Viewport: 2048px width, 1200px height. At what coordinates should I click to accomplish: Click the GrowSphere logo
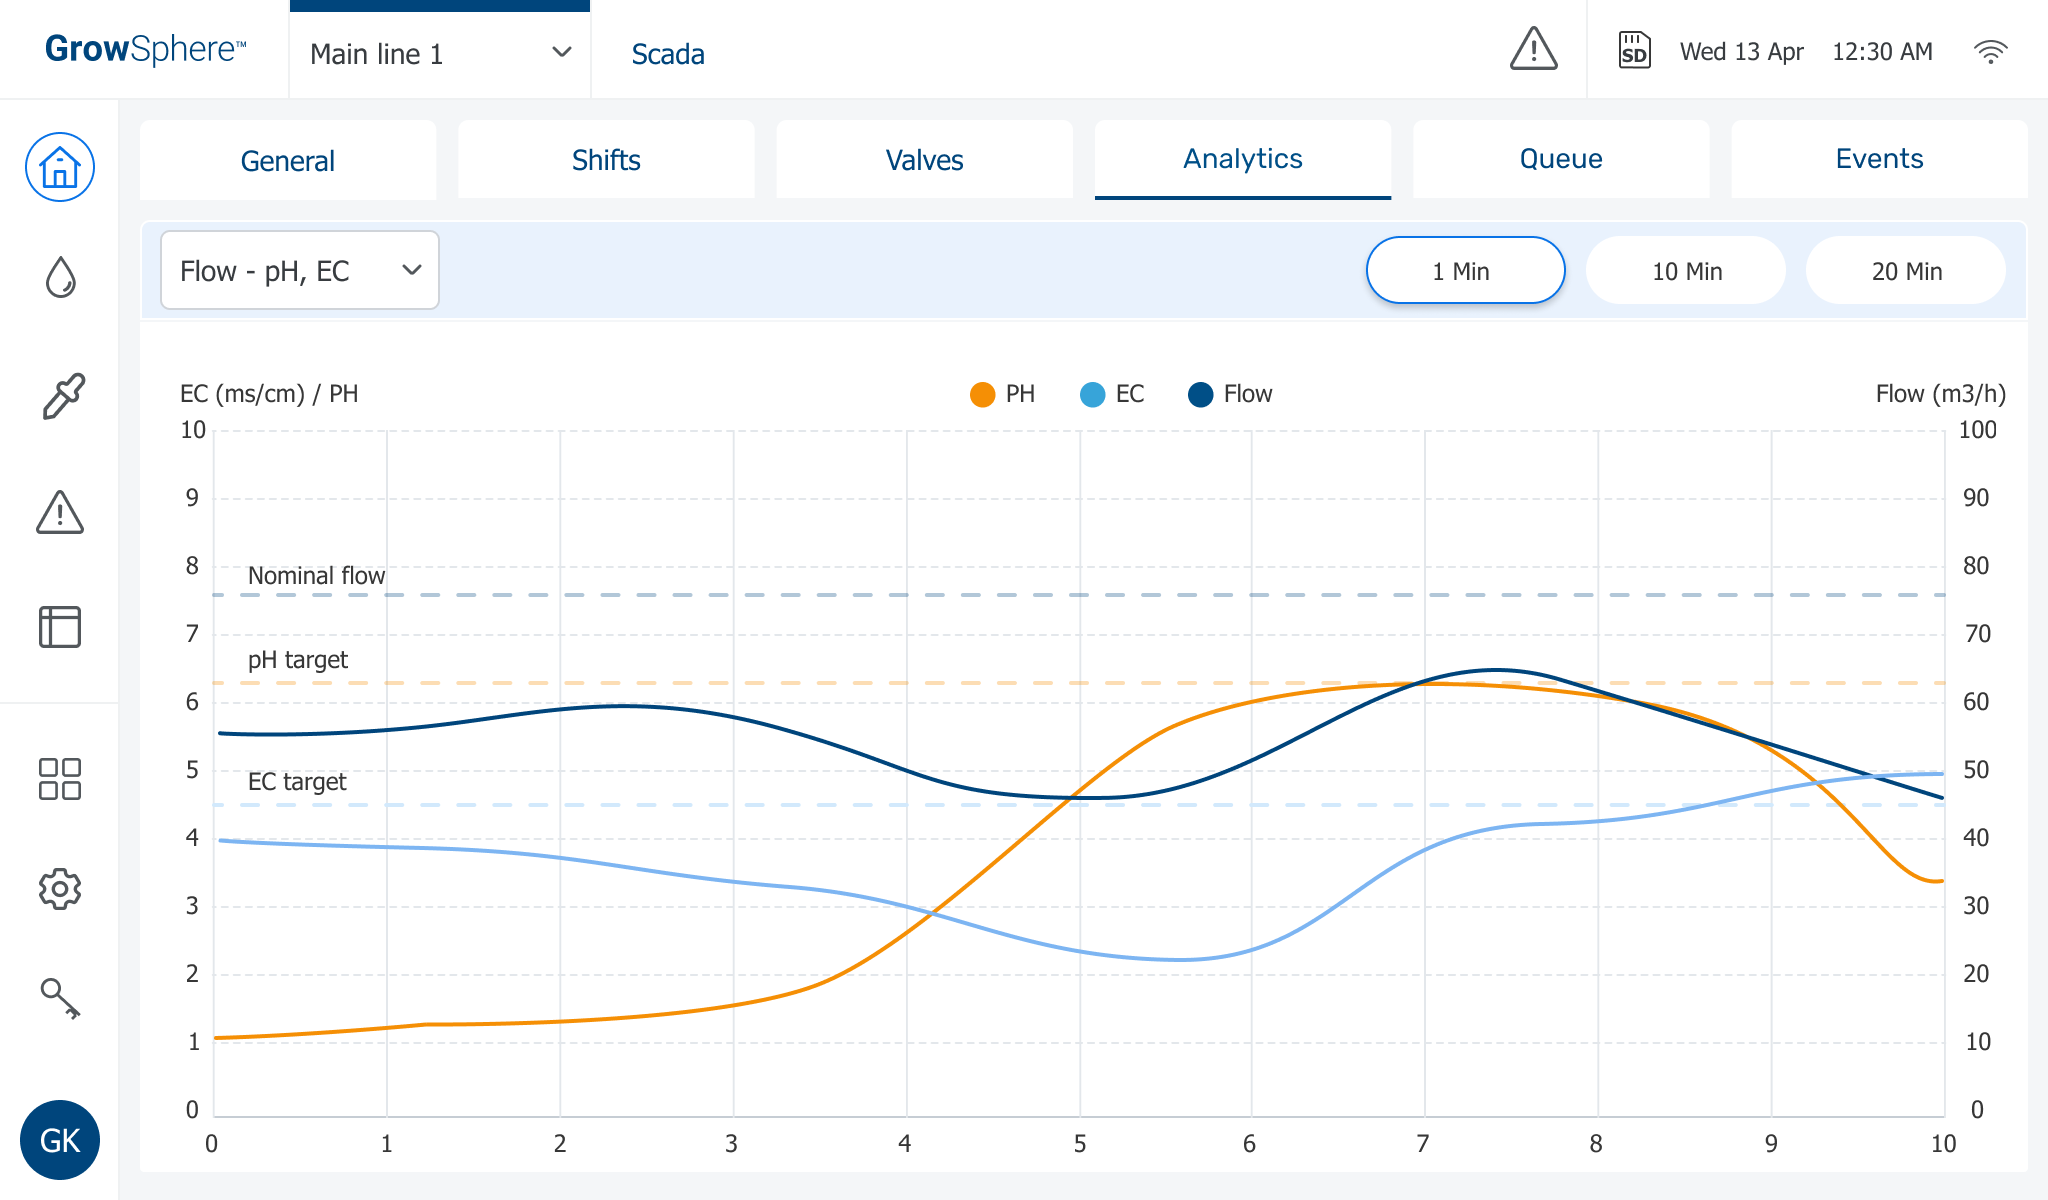[145, 49]
